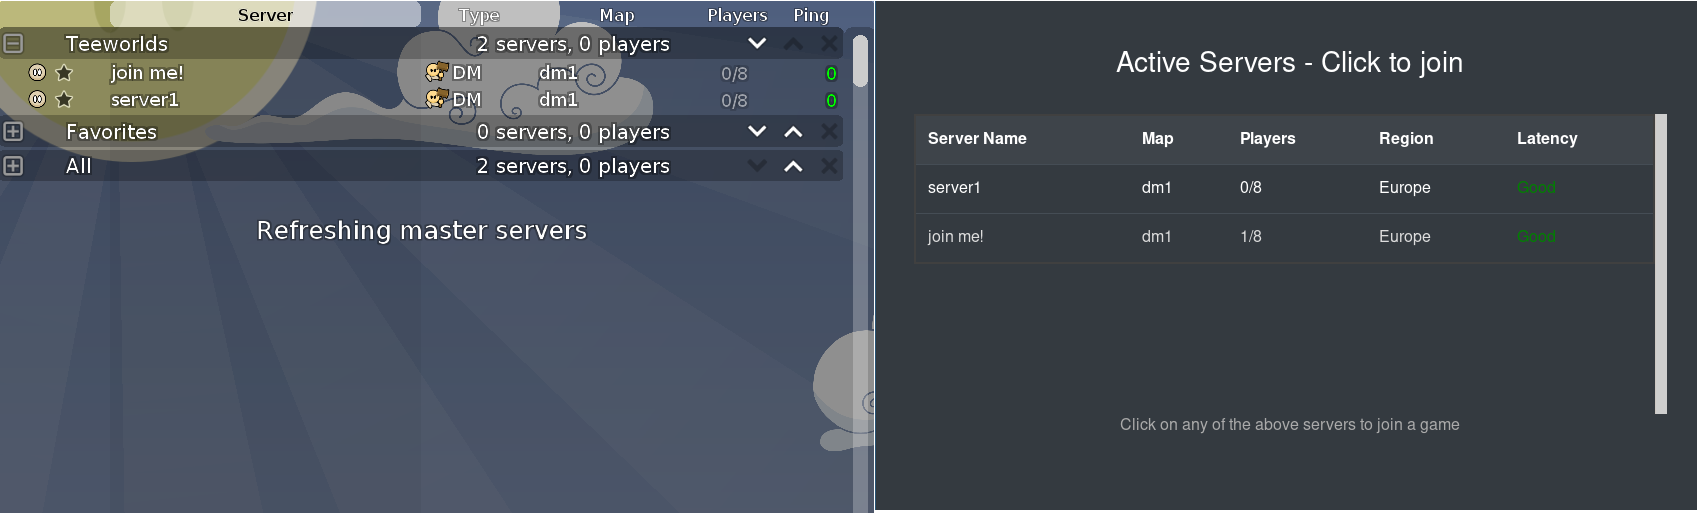1697x513 pixels.
Task: Toggle favorite star for server1
Action: 64,100
